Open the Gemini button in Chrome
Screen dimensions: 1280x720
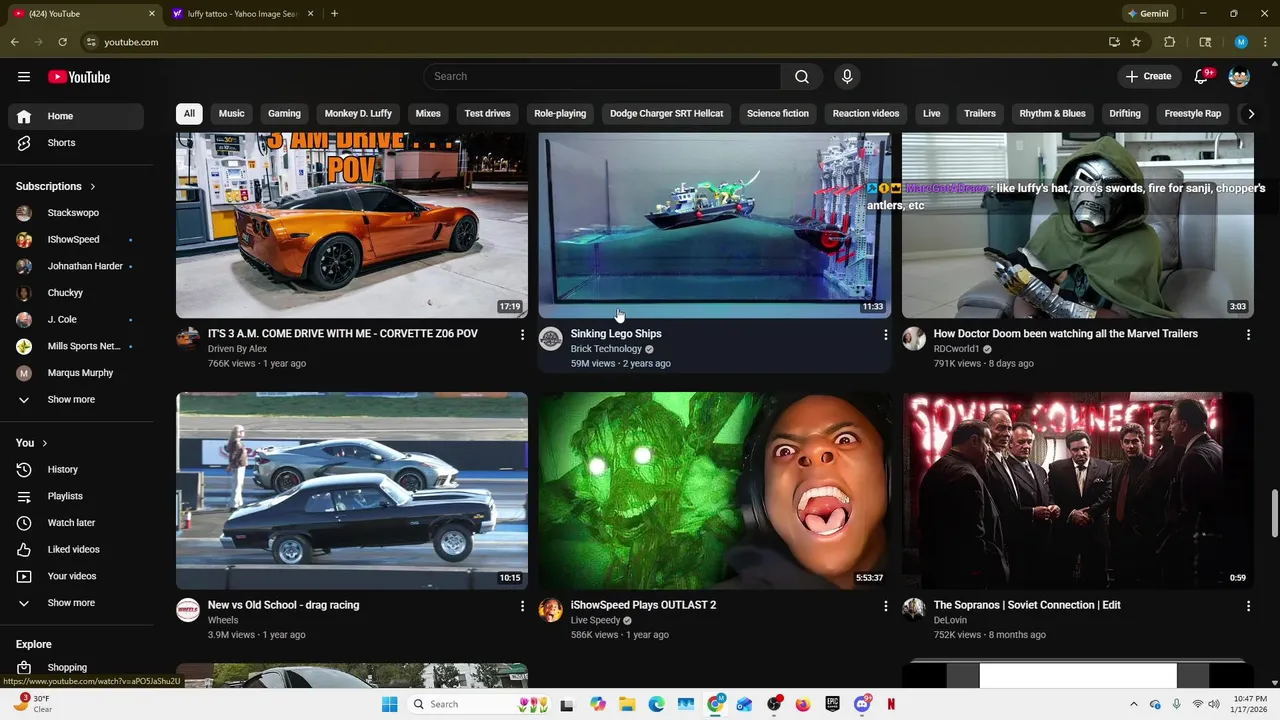click(1147, 14)
